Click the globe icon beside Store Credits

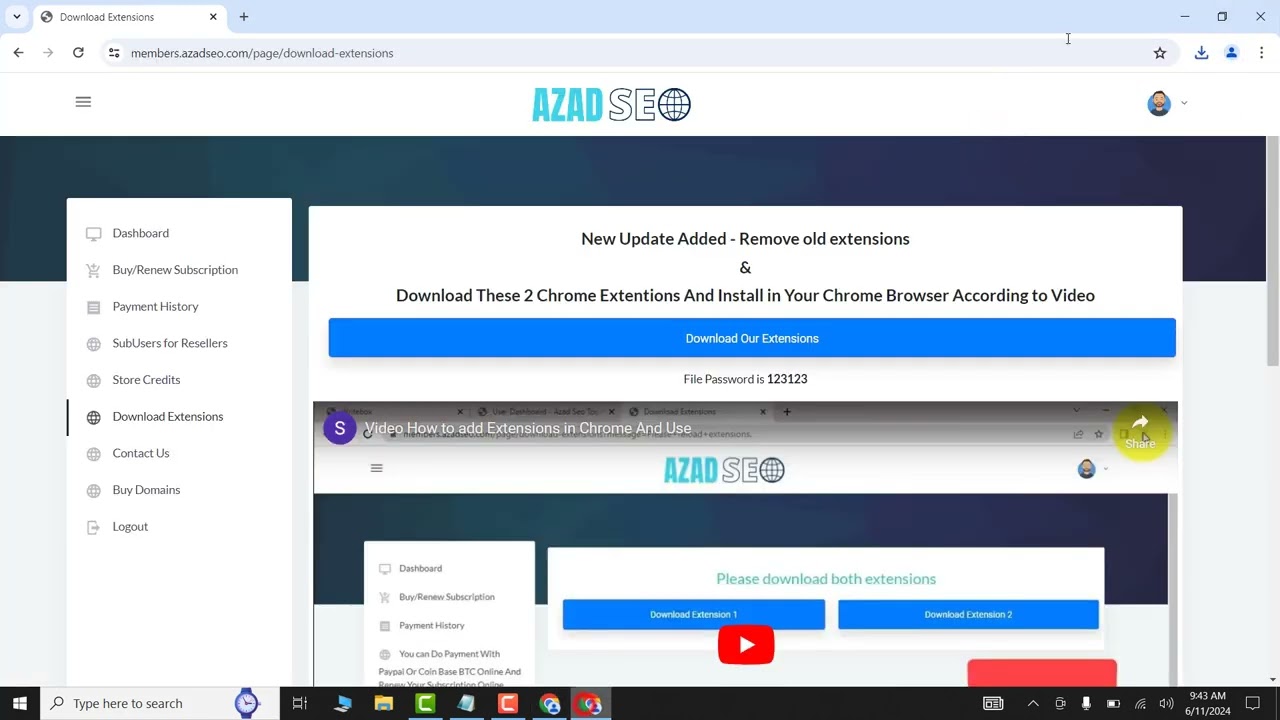tap(93, 381)
